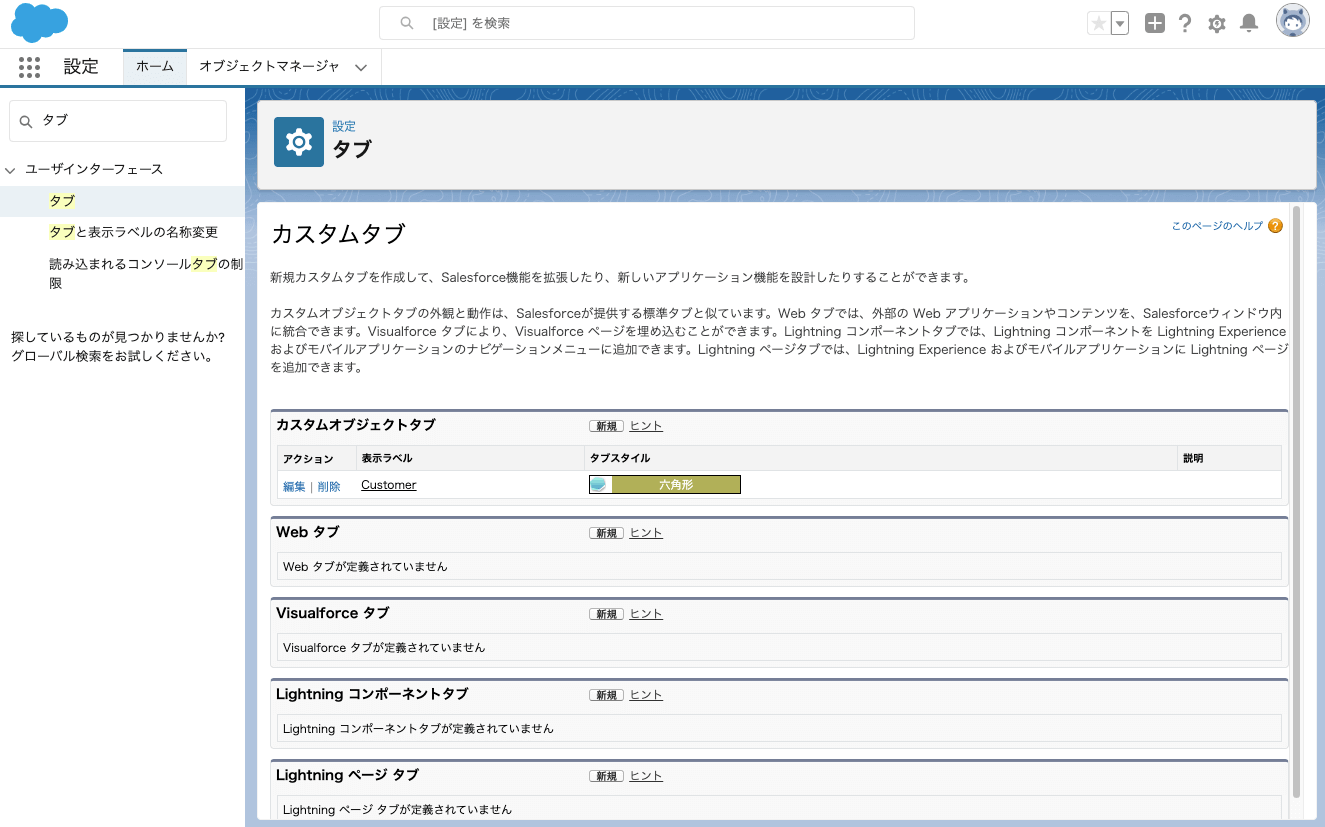Screen dimensions: 1325x827
Task: Open the user profile avatar
Action: 1293,21
